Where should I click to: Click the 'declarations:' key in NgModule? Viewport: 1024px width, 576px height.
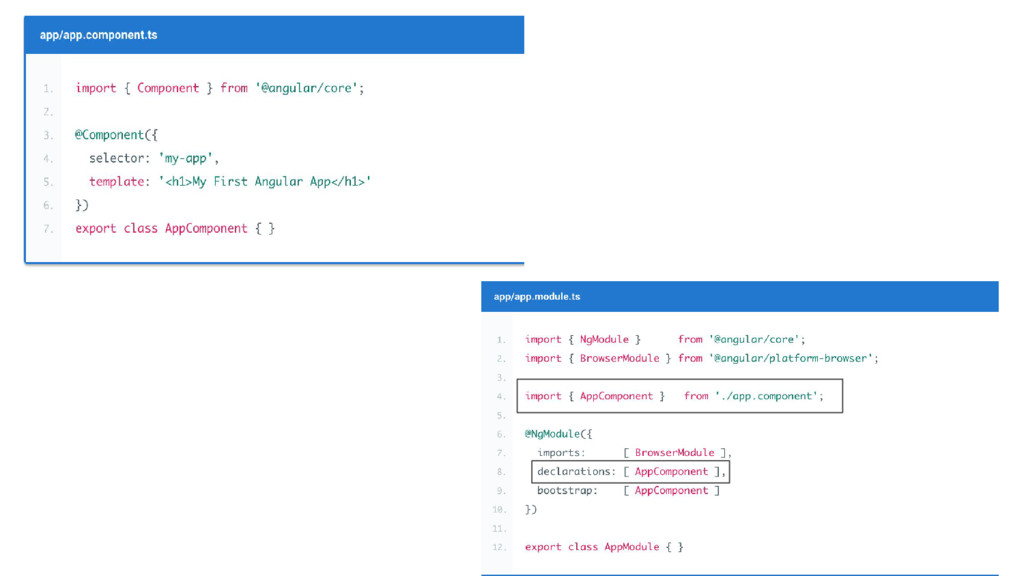[x=576, y=472]
